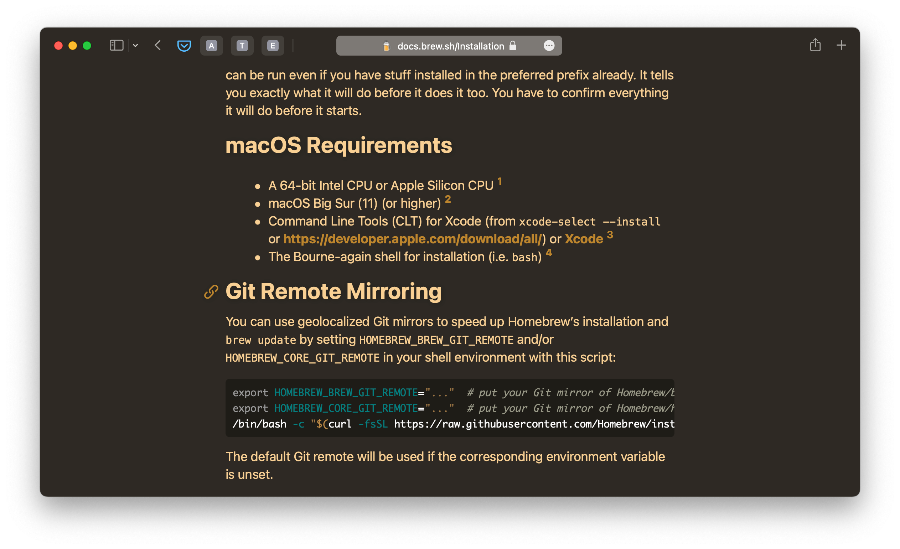Open the pinned tab labeled T

242,45
